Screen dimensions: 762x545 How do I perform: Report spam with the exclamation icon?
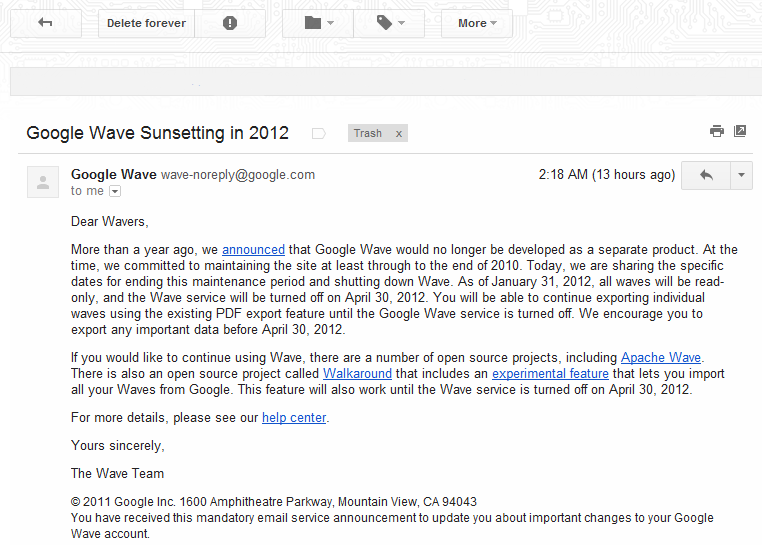[230, 23]
